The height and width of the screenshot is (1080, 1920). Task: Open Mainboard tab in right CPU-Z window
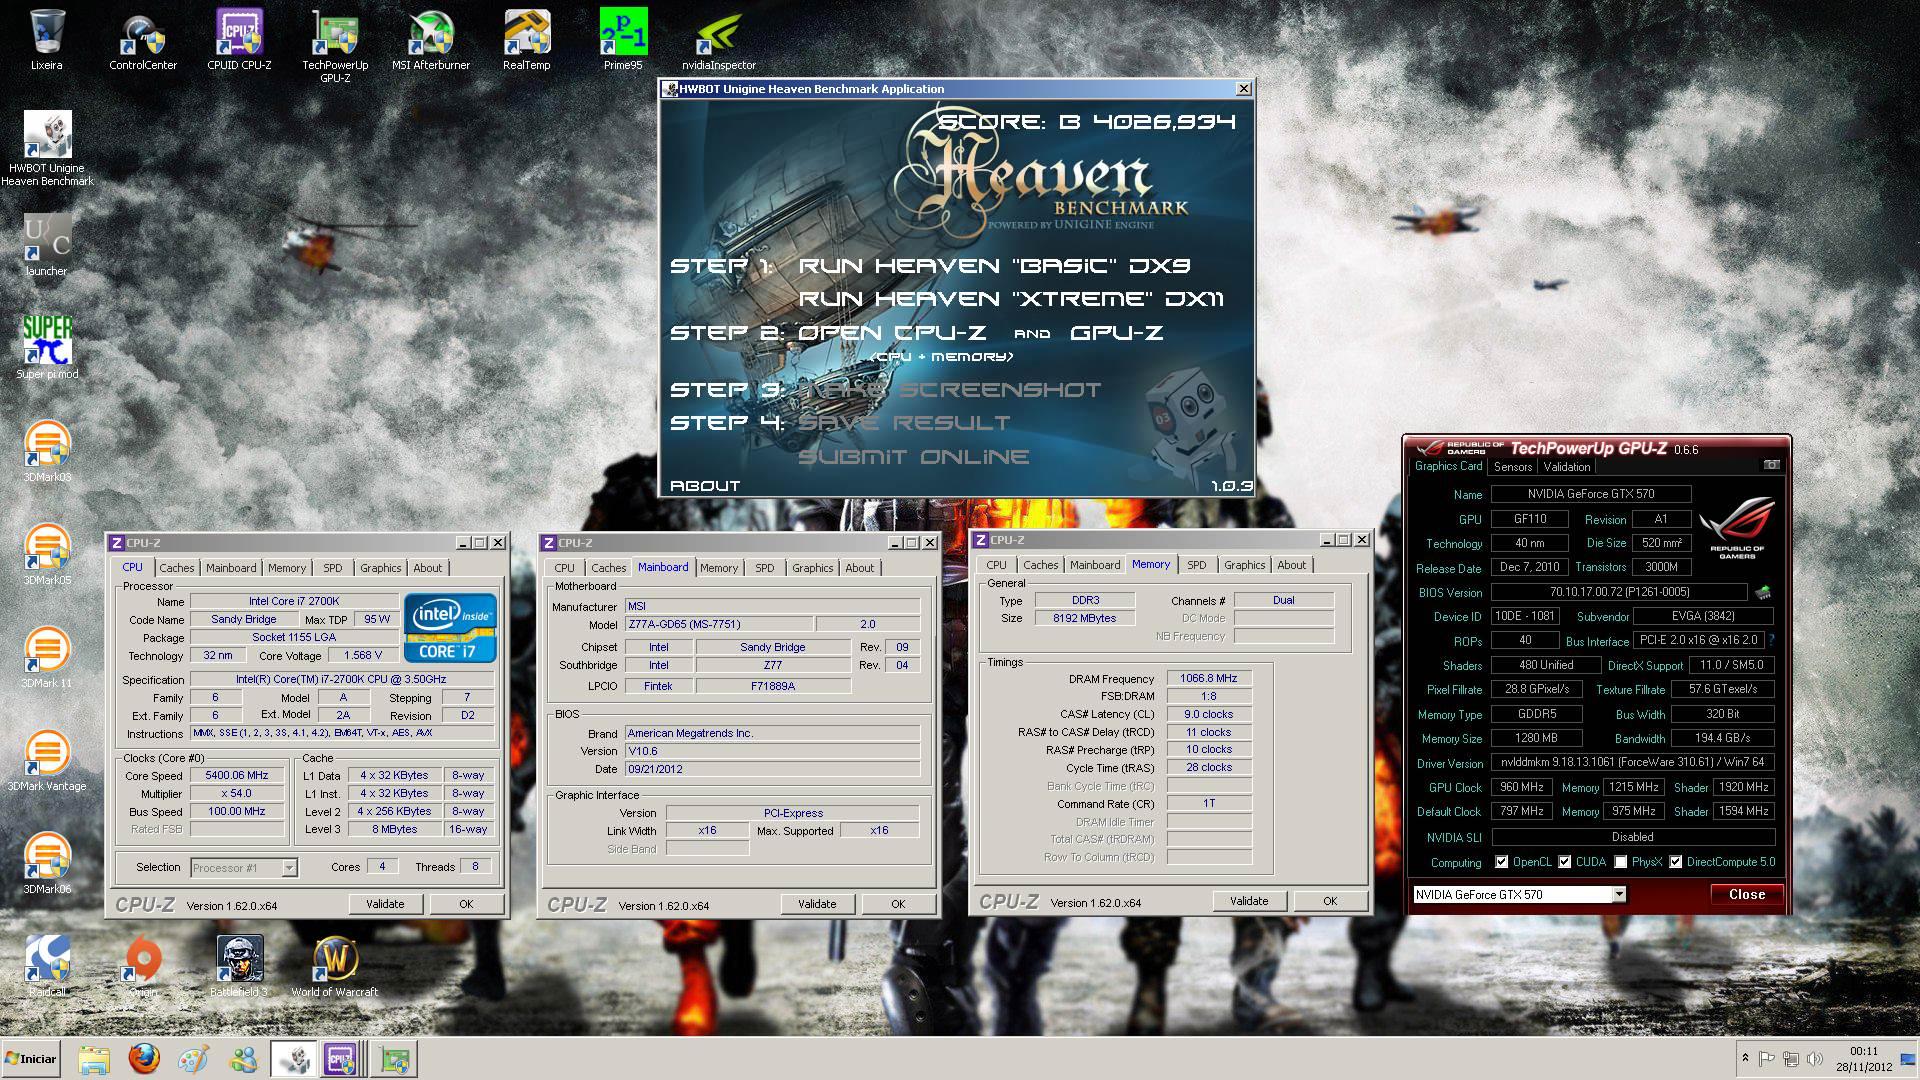pos(1095,565)
